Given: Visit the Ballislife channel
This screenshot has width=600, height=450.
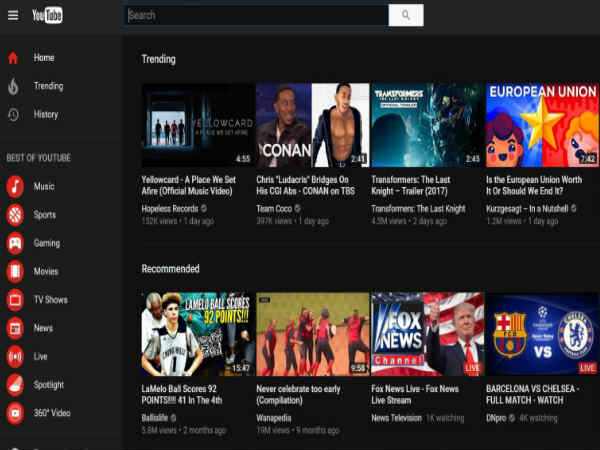Looking at the screenshot, I should (x=155, y=418).
